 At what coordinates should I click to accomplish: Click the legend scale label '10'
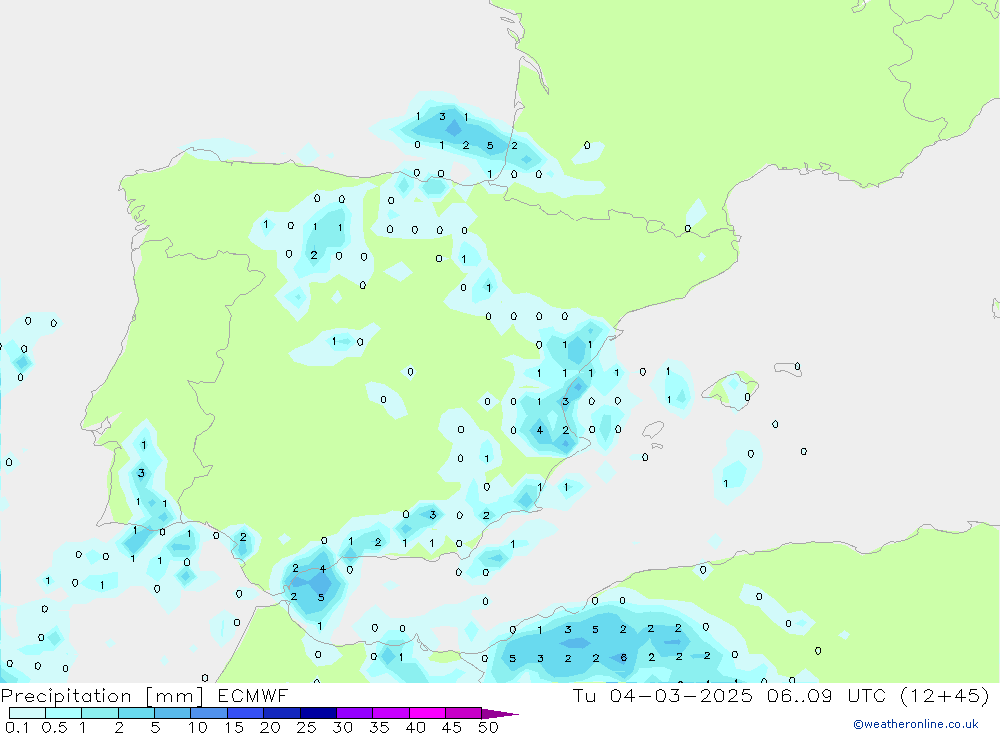tap(198, 727)
